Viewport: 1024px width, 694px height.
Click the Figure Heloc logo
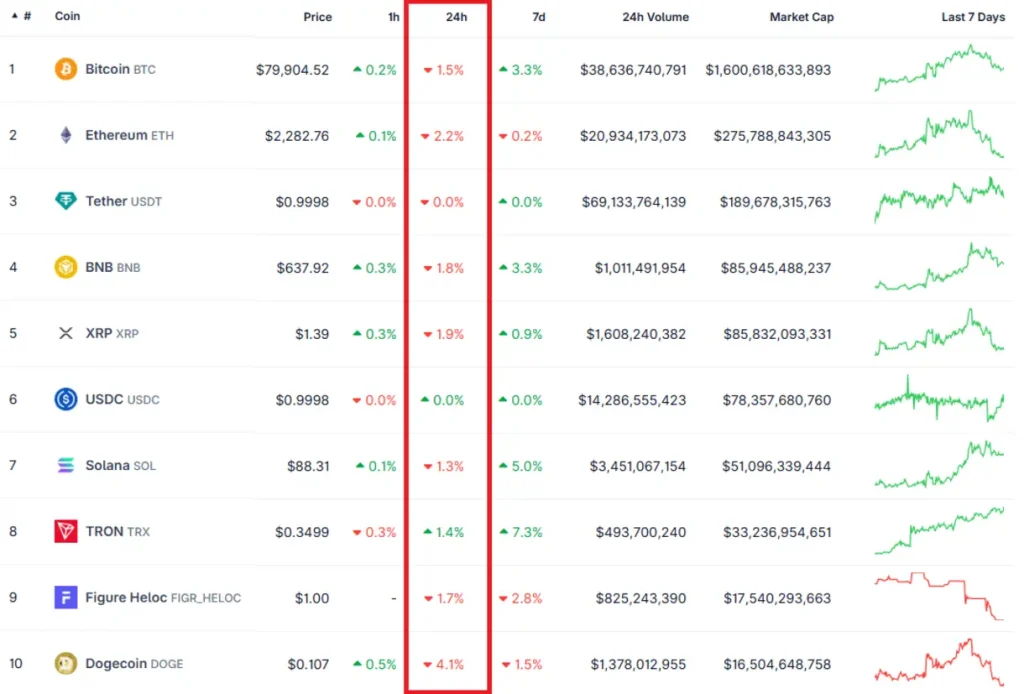coord(65,597)
